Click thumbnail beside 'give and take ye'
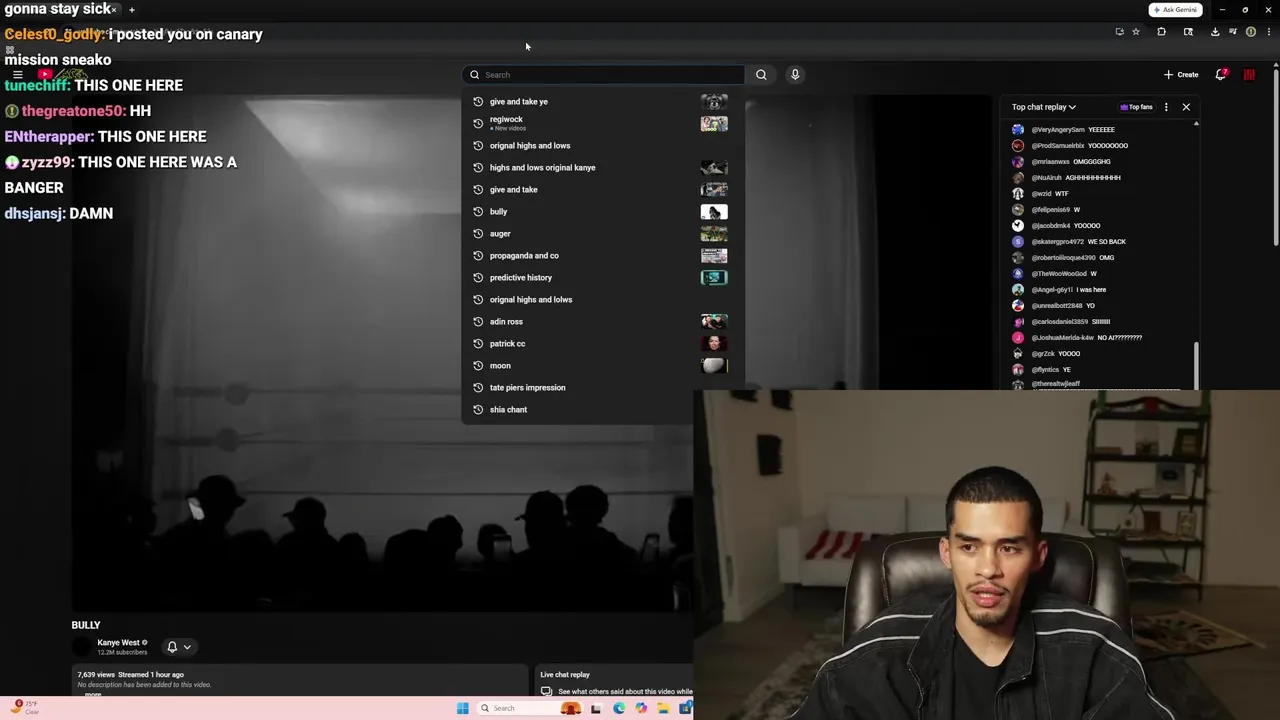The height and width of the screenshot is (720, 1280). [x=714, y=101]
